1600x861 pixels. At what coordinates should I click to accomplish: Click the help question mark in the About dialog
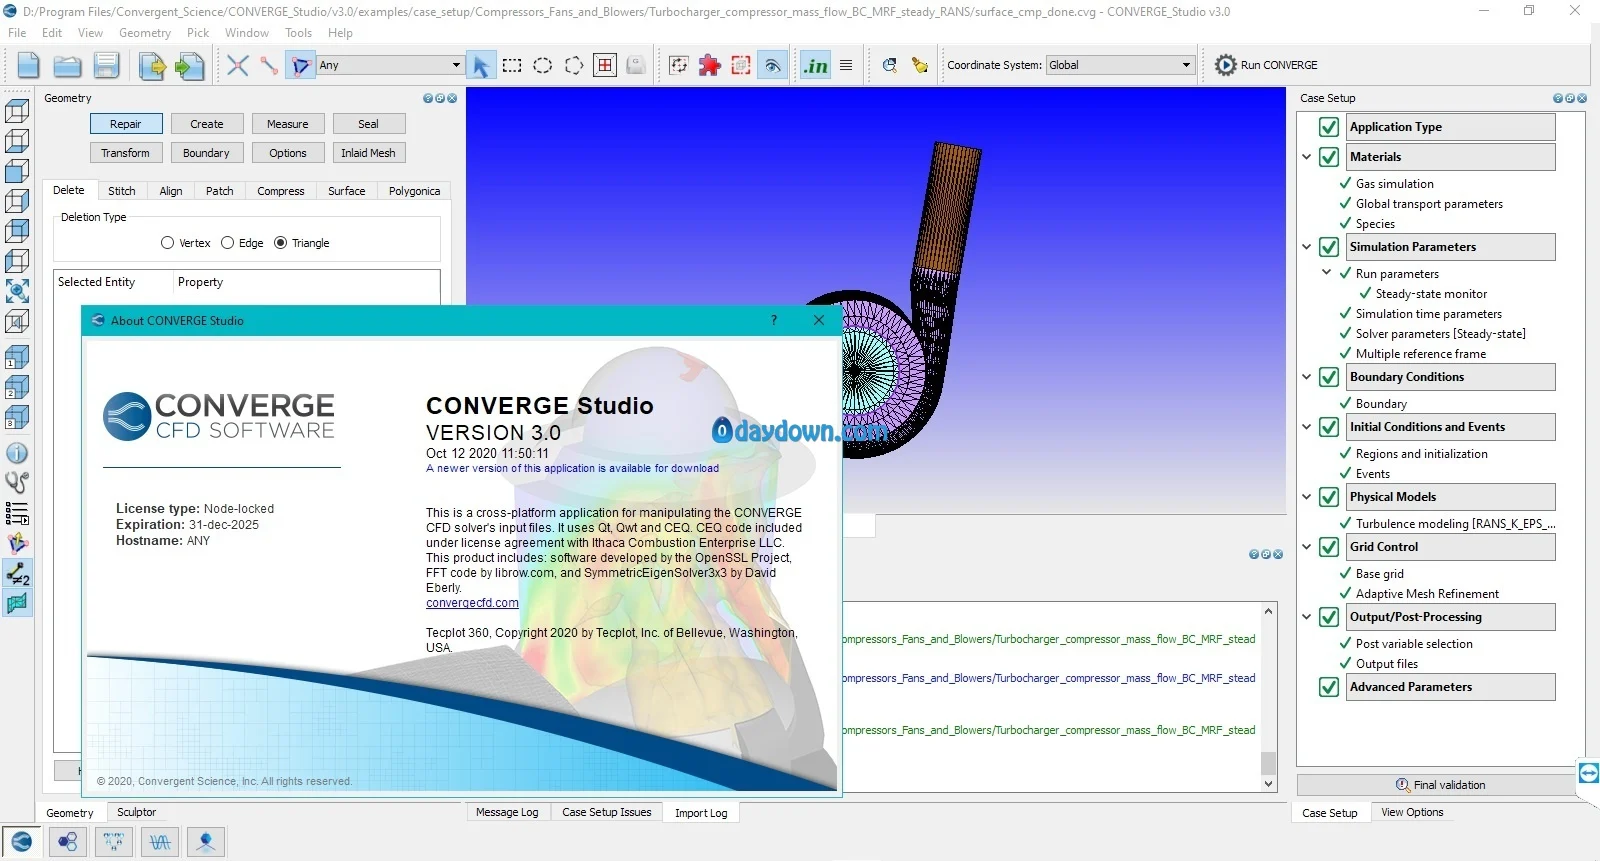tap(773, 320)
